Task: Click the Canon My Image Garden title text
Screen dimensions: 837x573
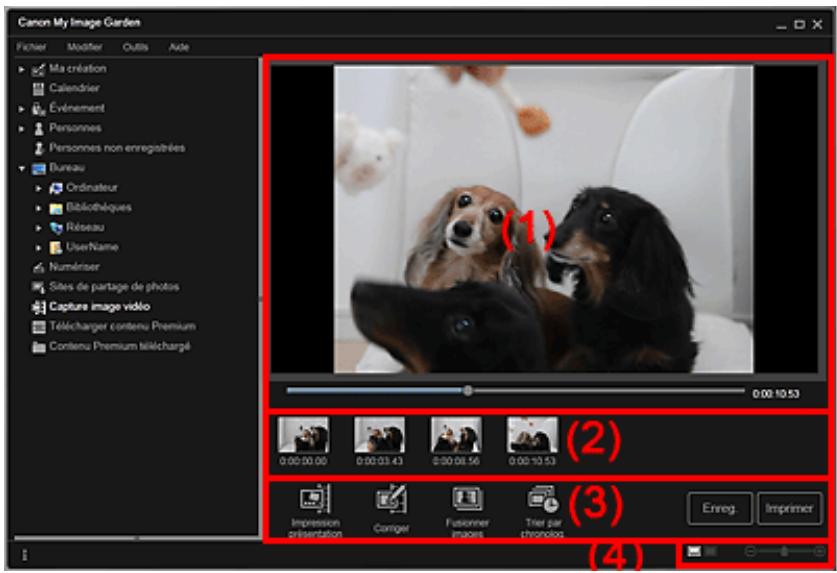Action: (x=79, y=22)
